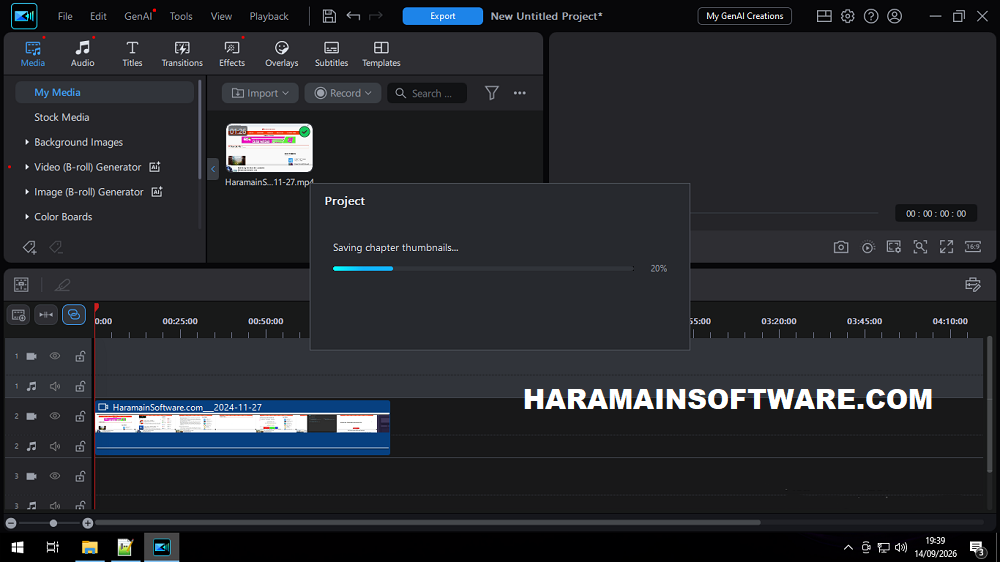
Task: Open the Edit menu
Action: point(98,16)
